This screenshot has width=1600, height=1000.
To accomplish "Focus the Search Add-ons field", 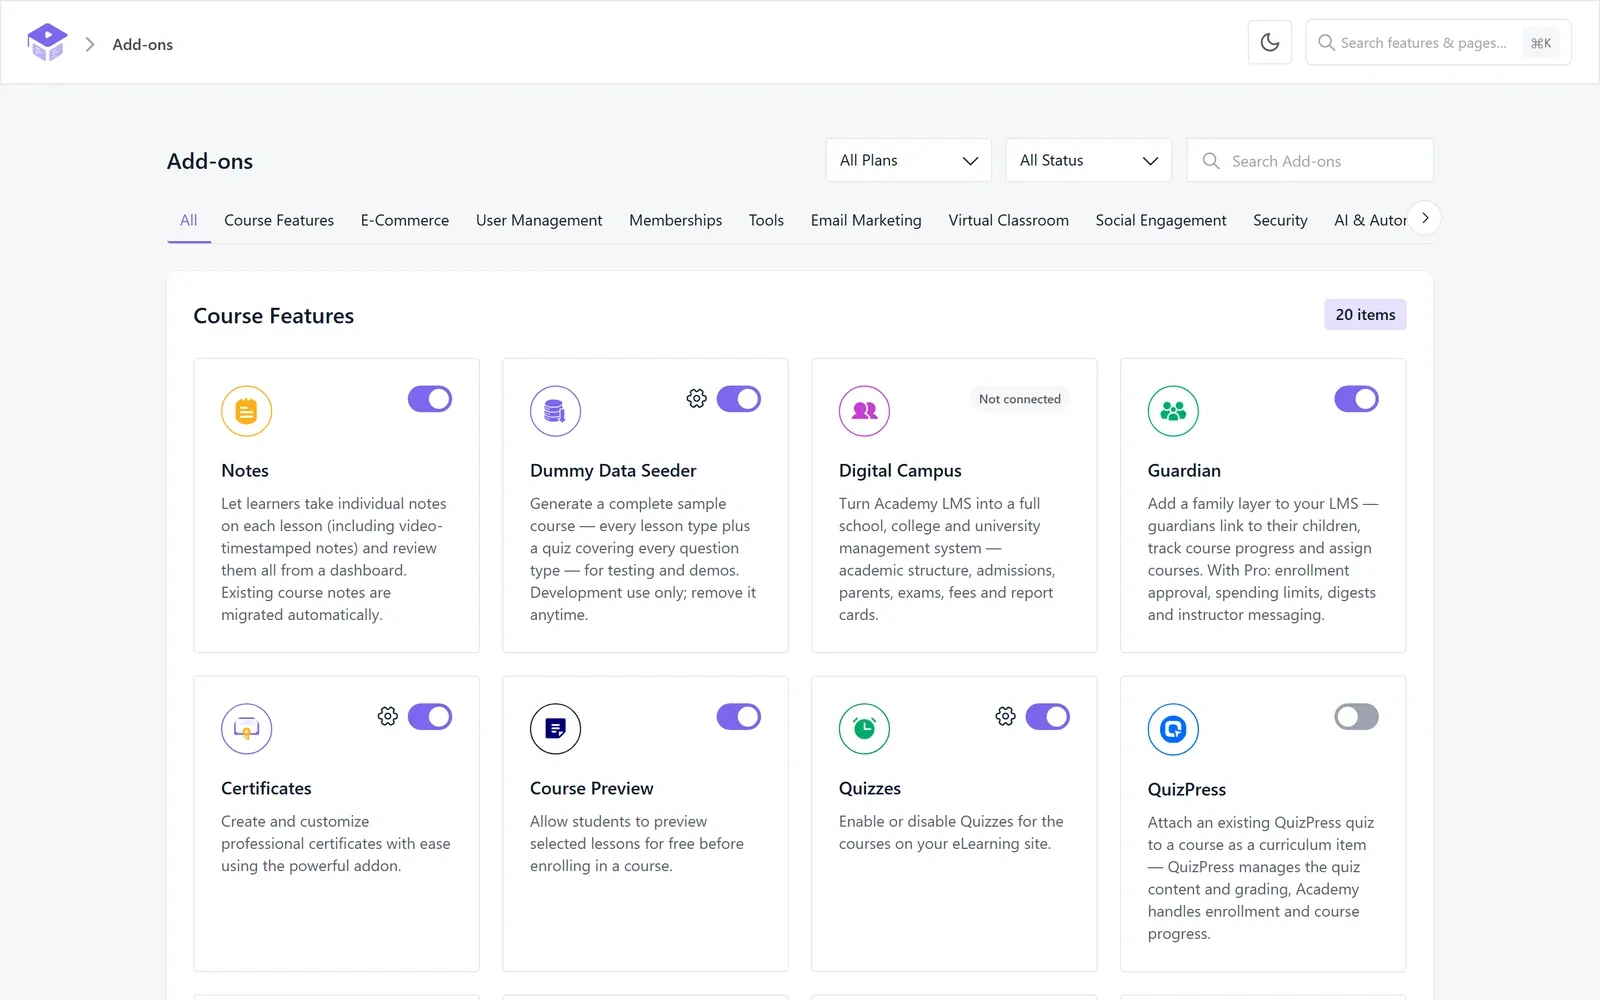I will (x=1310, y=160).
